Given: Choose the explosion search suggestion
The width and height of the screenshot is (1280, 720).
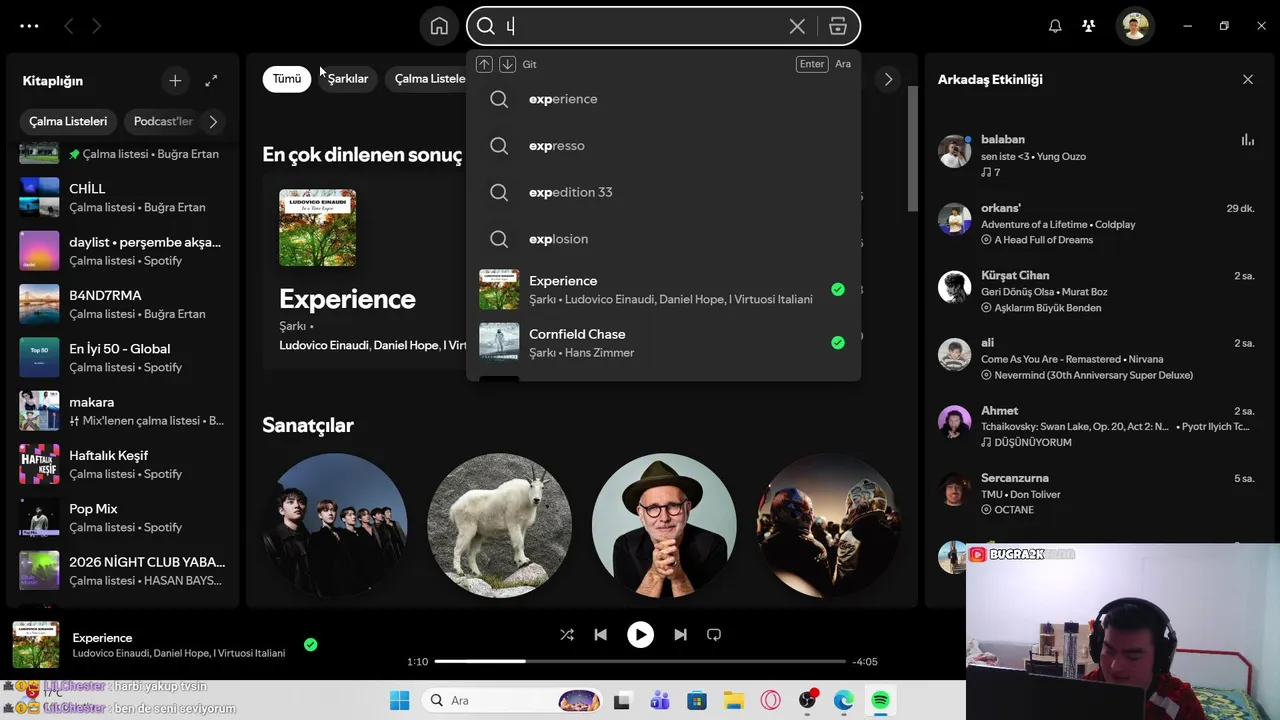Looking at the screenshot, I should [663, 239].
